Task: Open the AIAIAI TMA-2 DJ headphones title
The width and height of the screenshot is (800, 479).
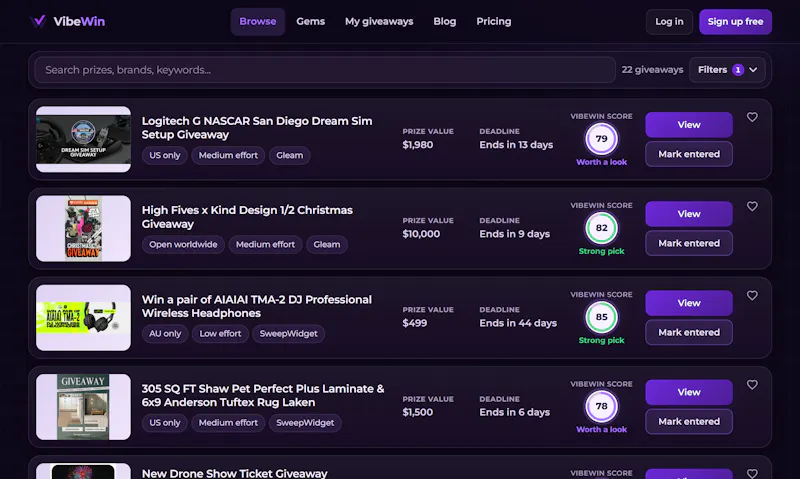Action: tap(257, 306)
